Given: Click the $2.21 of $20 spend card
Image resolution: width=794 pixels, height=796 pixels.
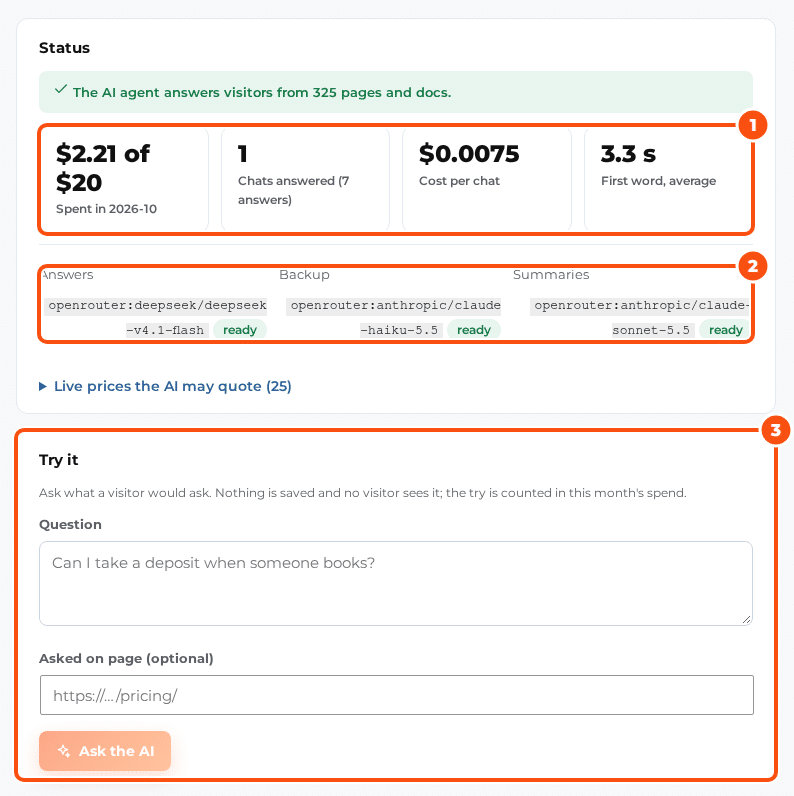Looking at the screenshot, I should (x=124, y=179).
